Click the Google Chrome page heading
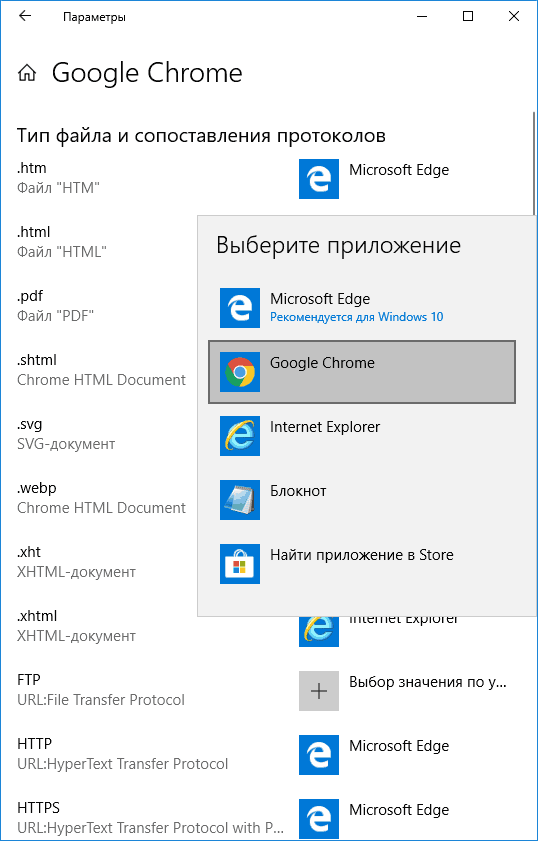 [x=147, y=73]
